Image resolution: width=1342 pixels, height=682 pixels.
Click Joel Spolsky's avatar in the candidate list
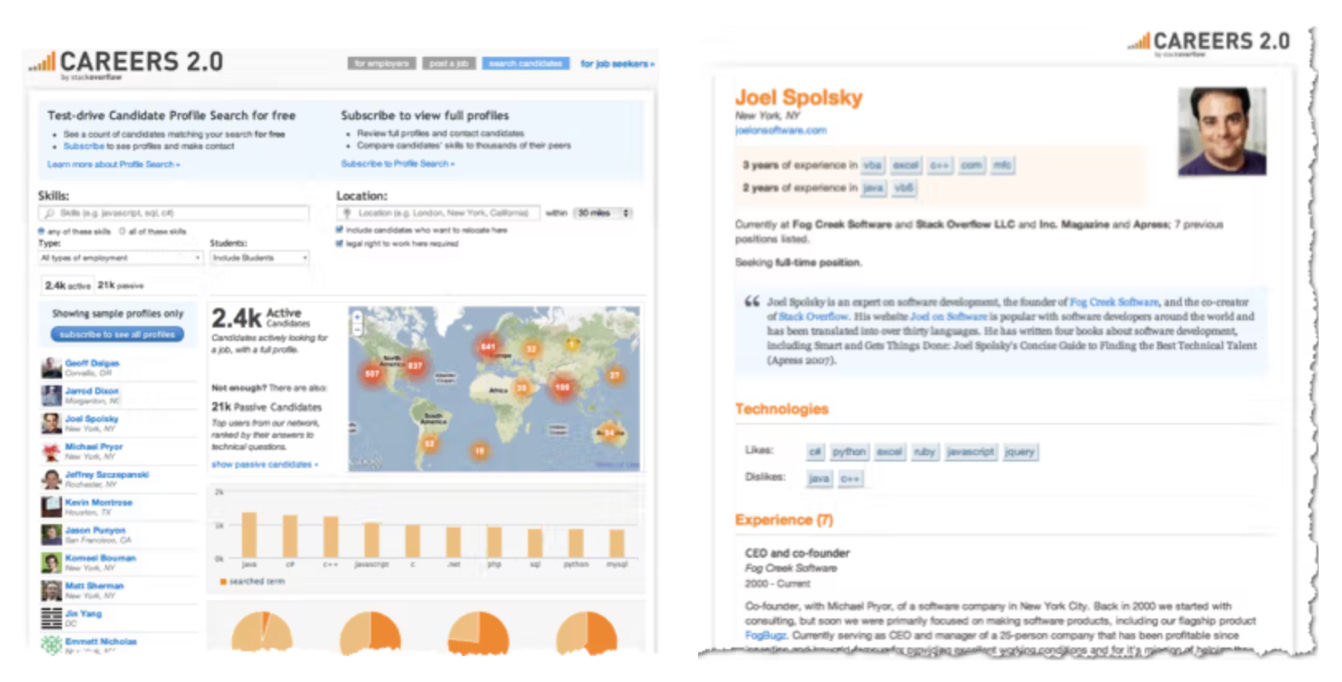[x=51, y=424]
